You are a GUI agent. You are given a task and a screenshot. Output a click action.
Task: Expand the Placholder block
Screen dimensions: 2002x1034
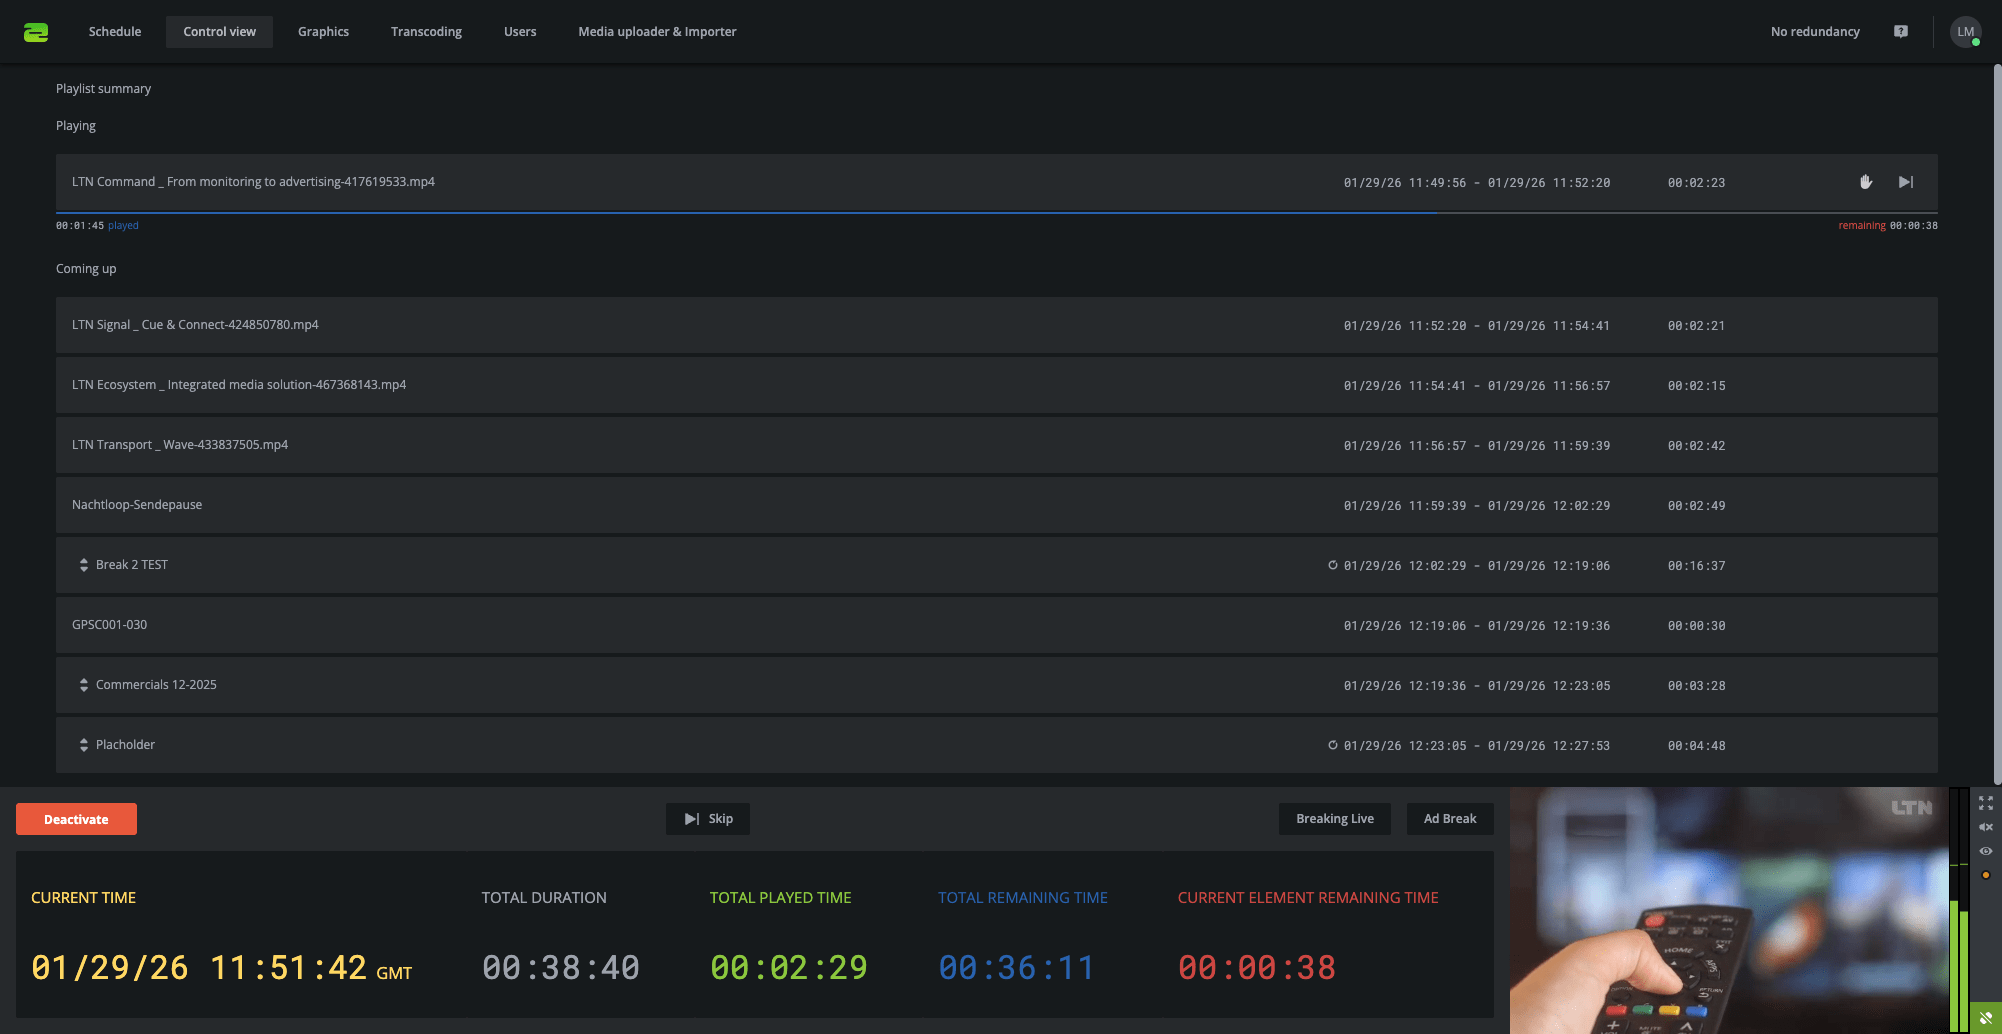84,745
